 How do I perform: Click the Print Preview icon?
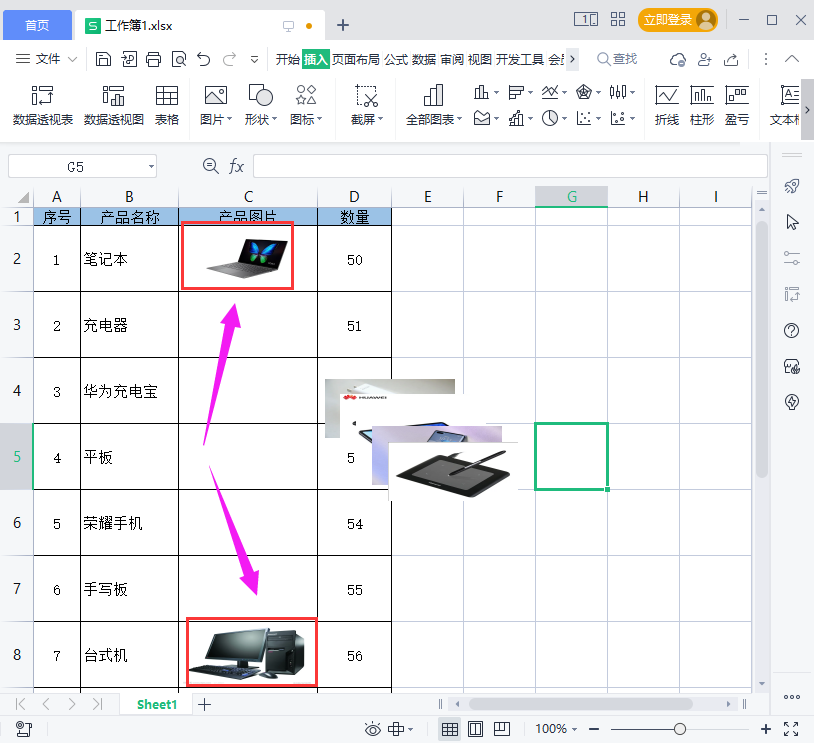179,59
